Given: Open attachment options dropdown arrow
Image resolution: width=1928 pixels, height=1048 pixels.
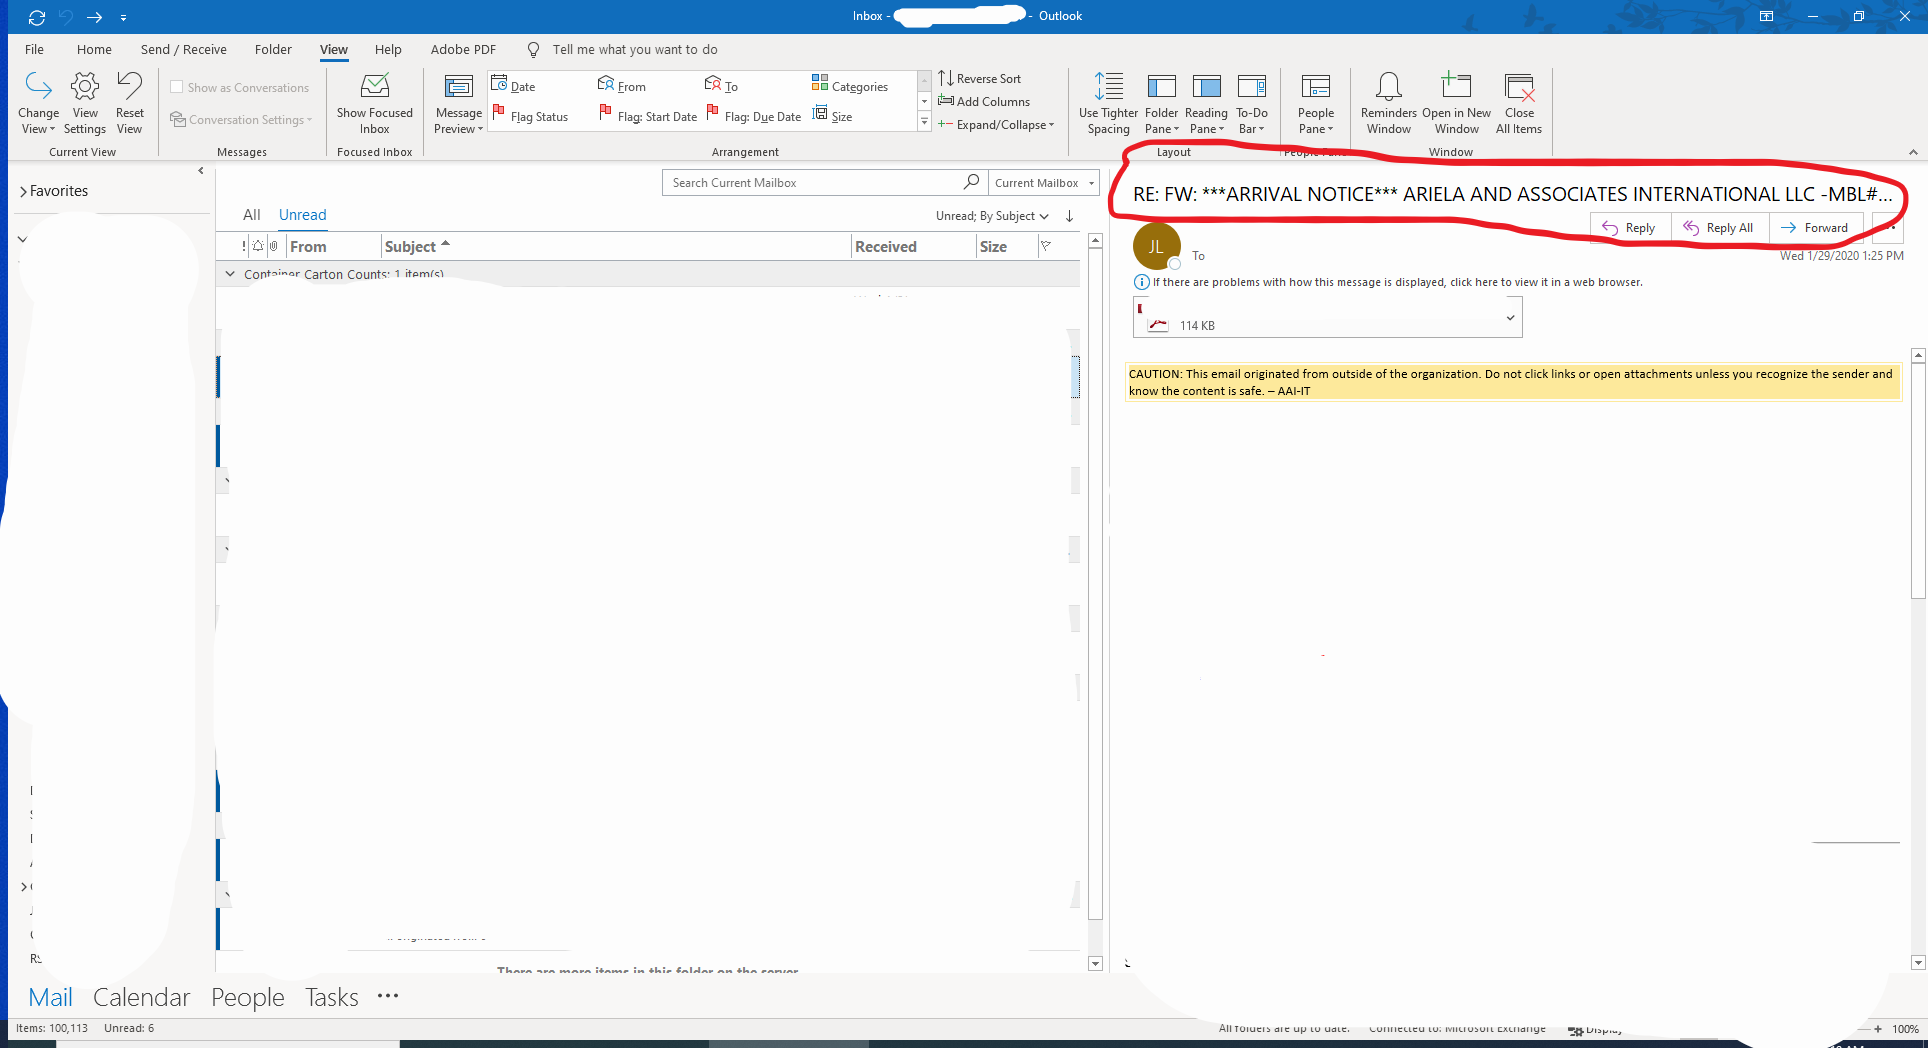Looking at the screenshot, I should tap(1510, 318).
